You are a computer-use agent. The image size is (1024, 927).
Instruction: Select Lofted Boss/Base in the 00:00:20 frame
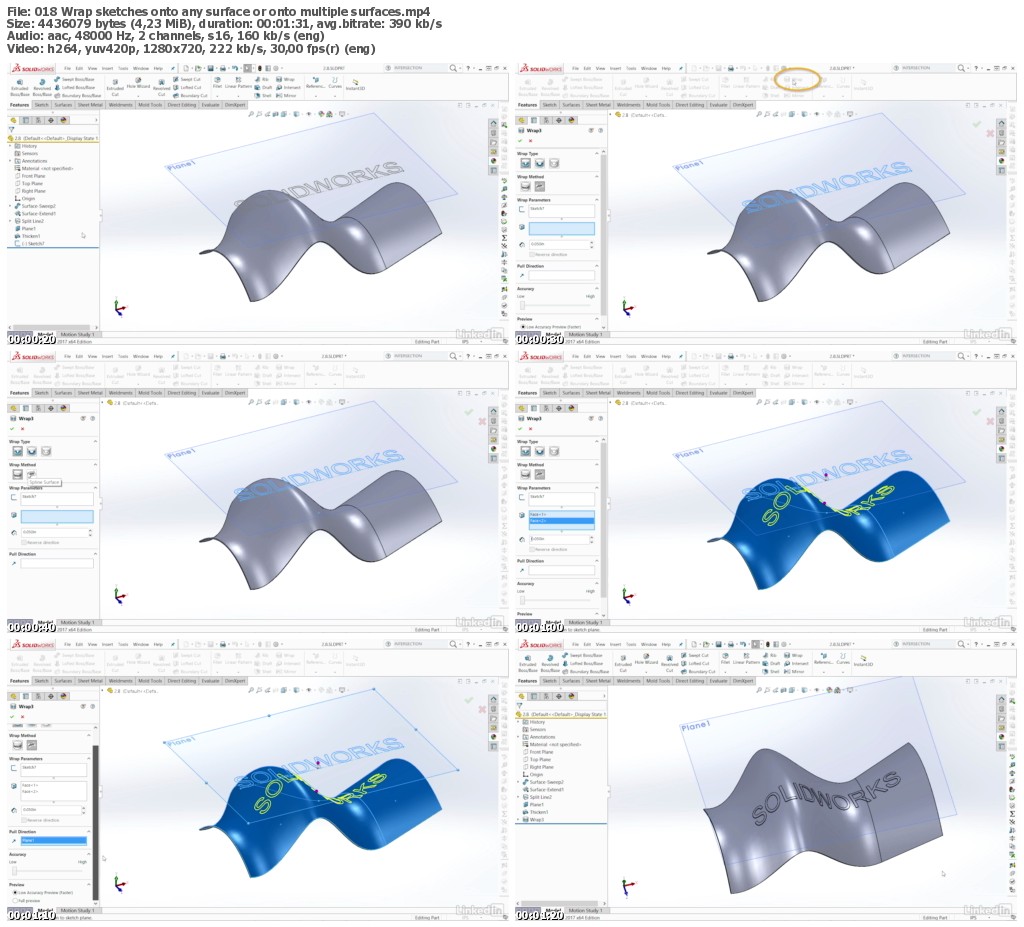(75, 87)
